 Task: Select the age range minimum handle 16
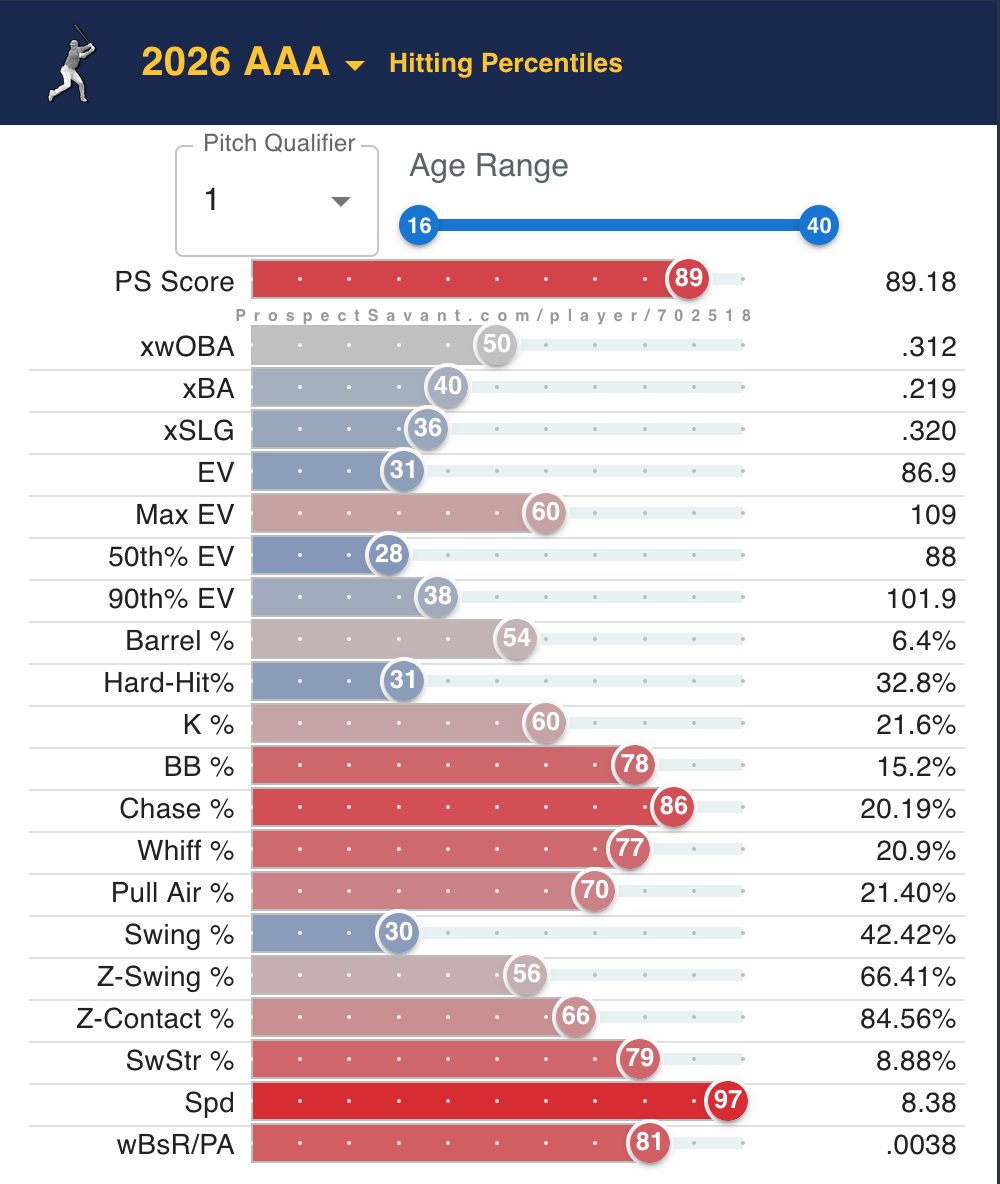pos(419,225)
